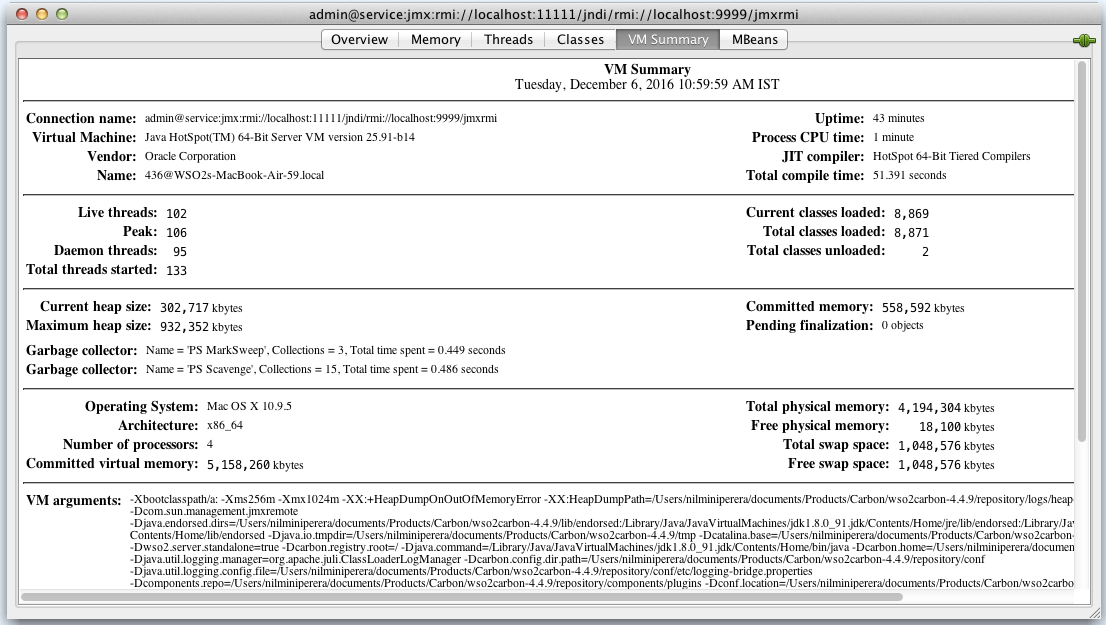Open the Memory tab
Viewport: 1106px width, 625px height.
[436, 39]
